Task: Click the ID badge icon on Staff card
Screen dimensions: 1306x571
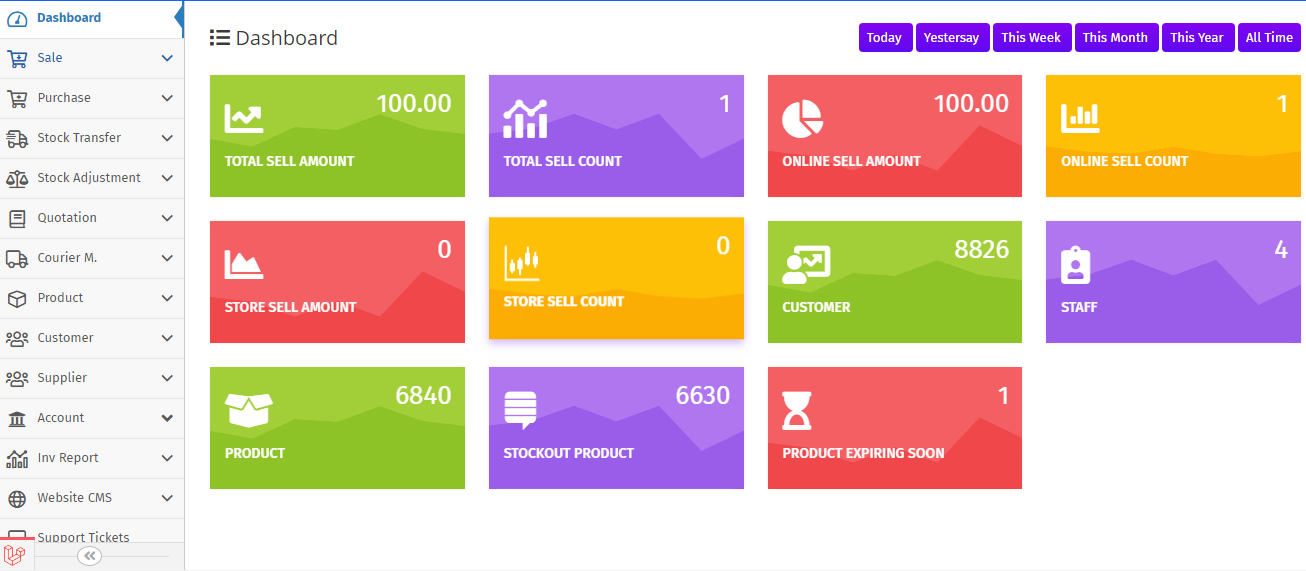Action: point(1075,265)
